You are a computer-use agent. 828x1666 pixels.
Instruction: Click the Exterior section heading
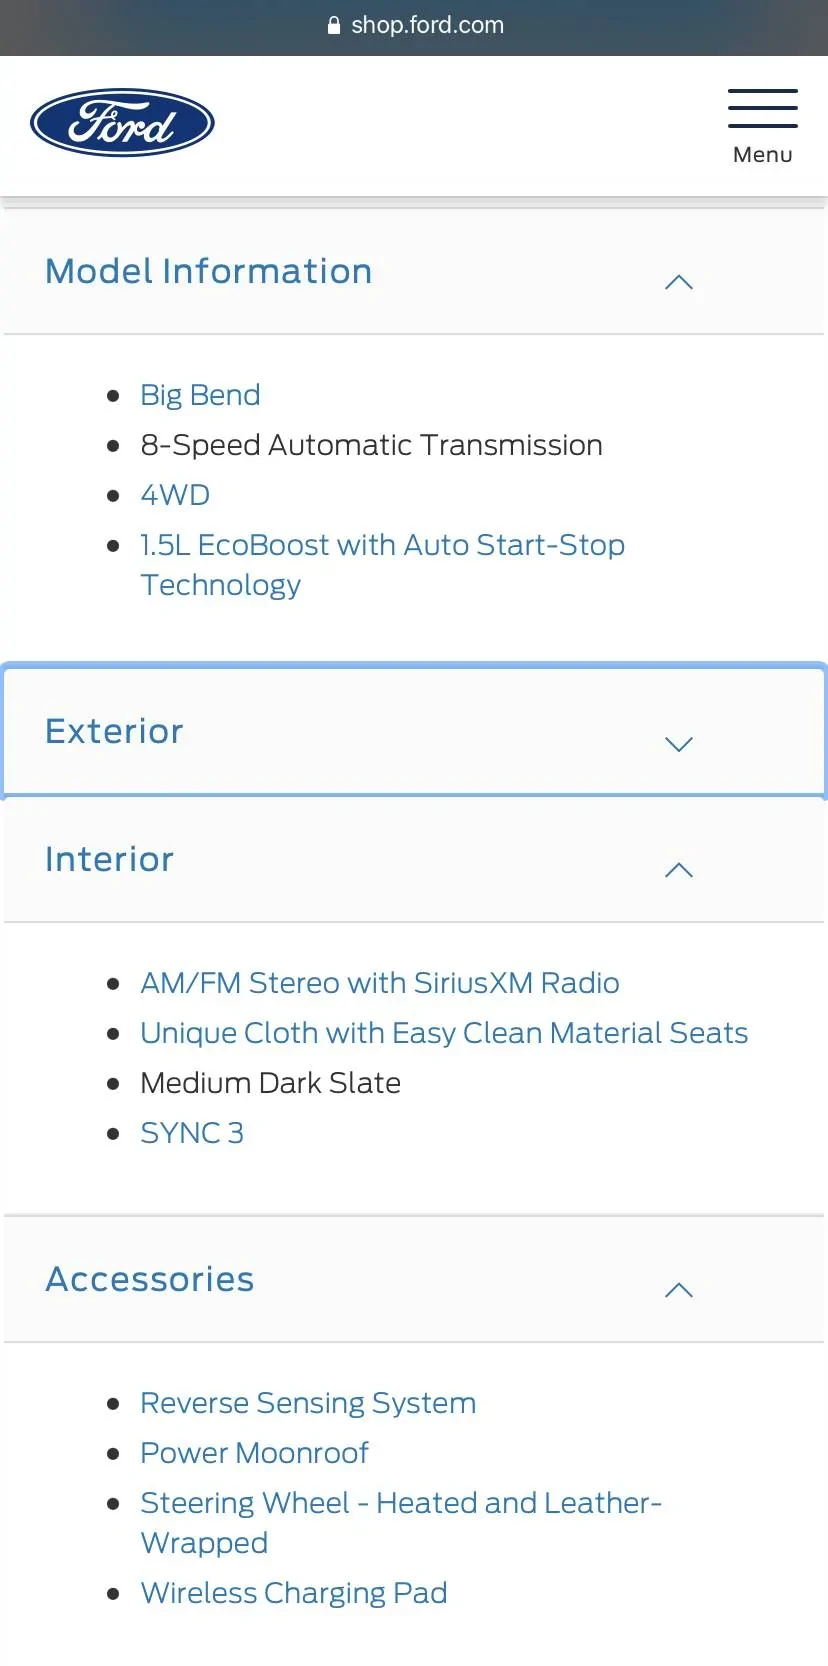click(x=115, y=731)
